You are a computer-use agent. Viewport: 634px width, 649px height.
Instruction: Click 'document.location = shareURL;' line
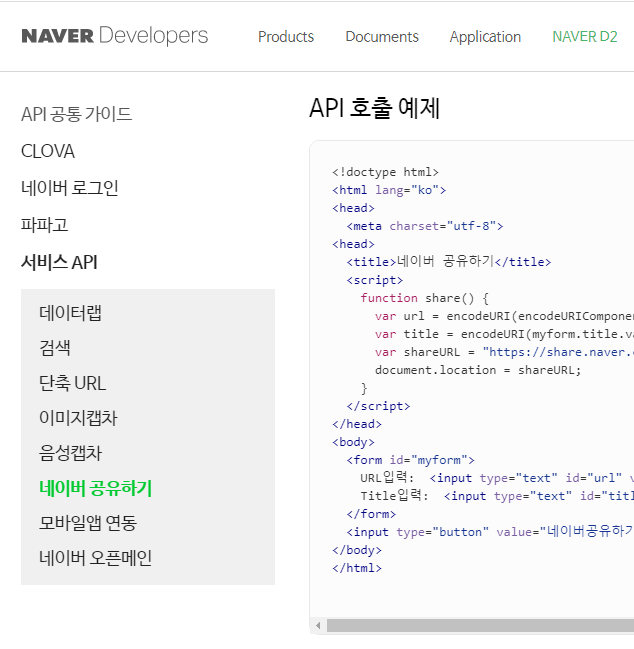(x=478, y=370)
